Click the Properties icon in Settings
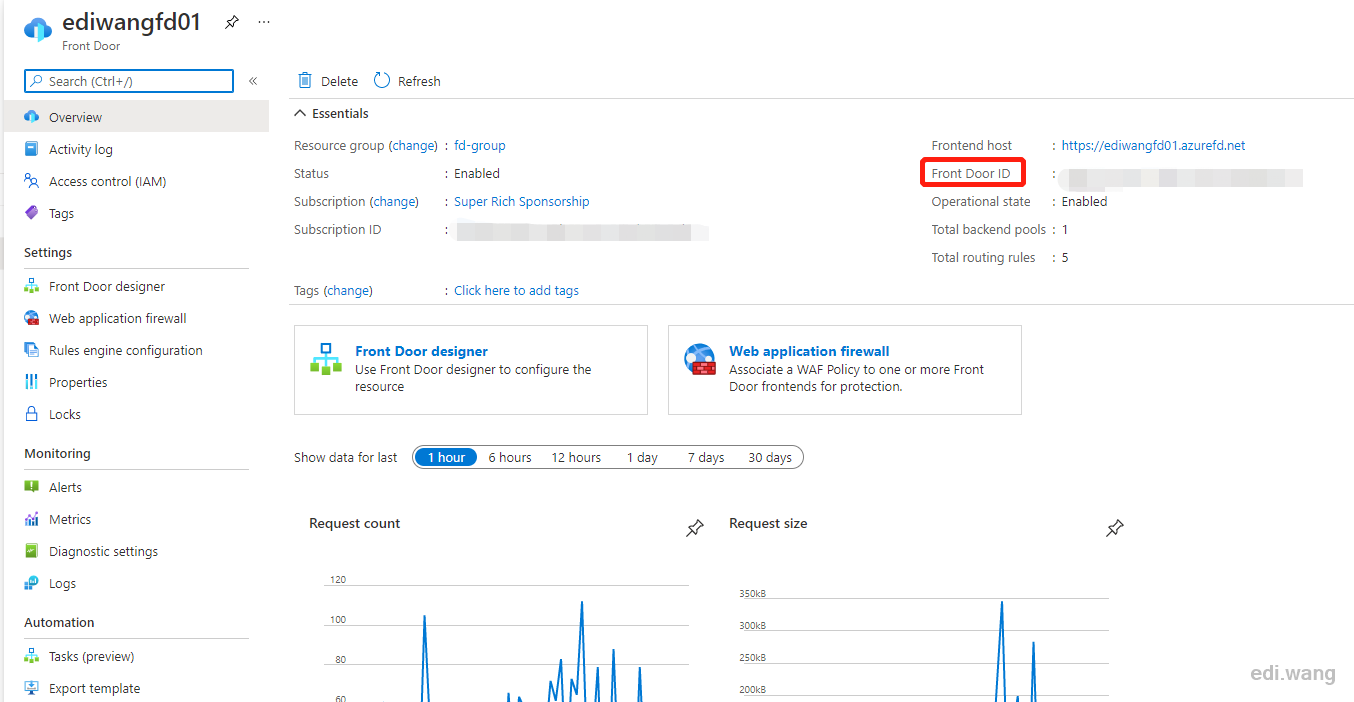 tap(31, 382)
